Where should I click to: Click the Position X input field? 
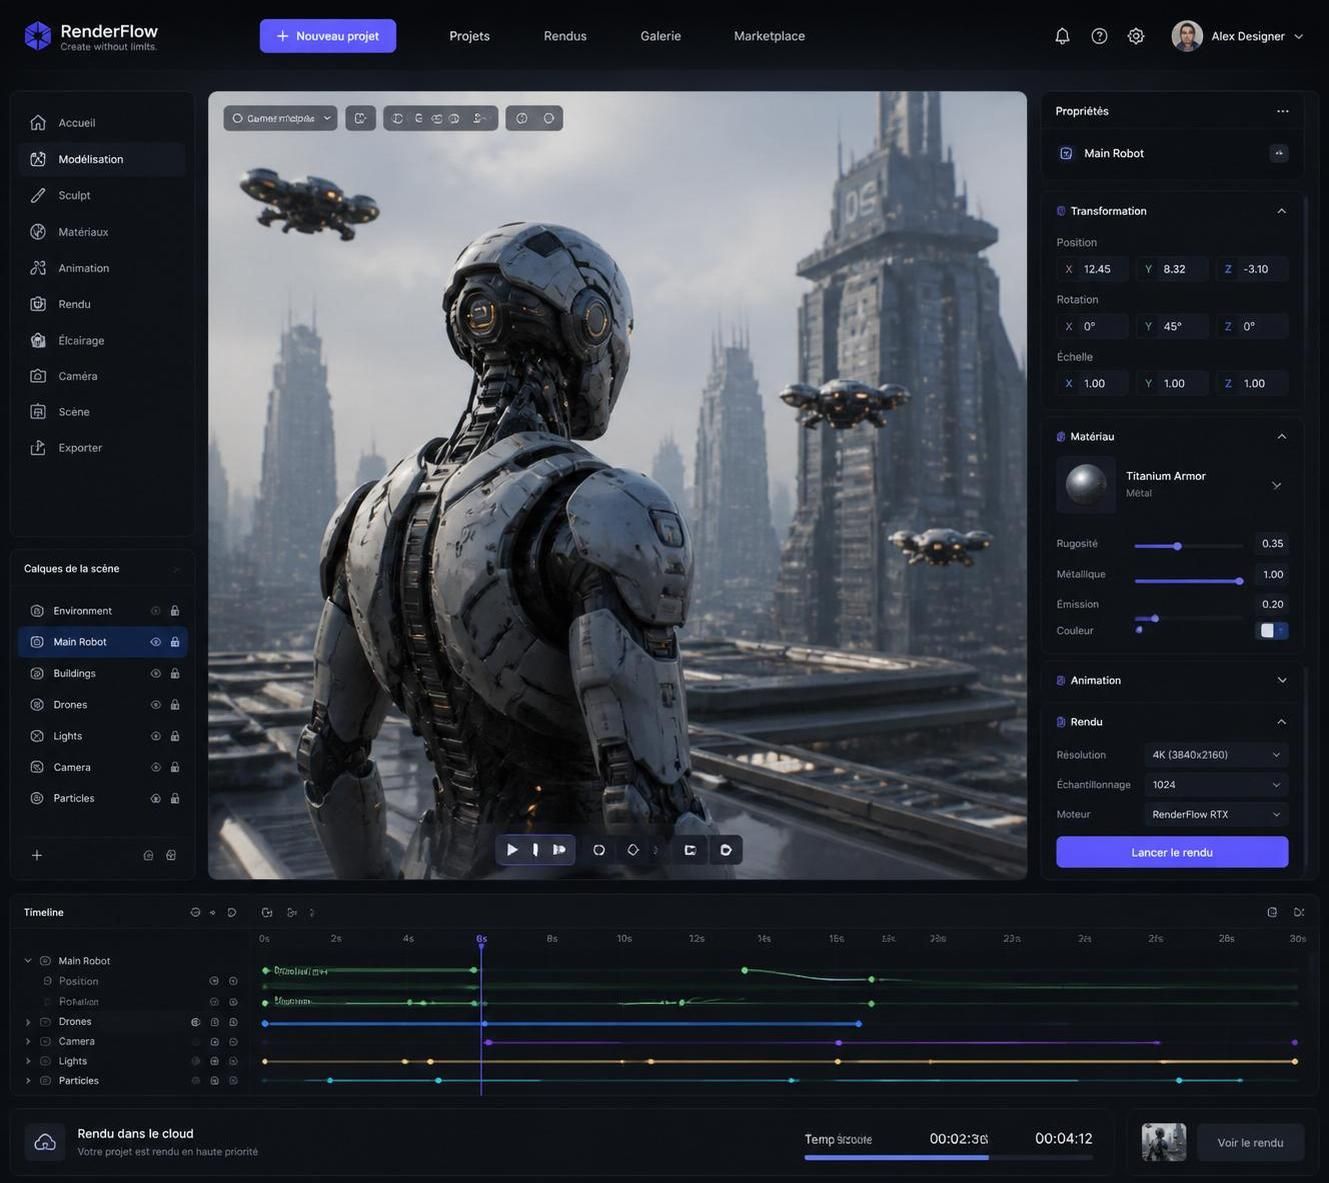[1093, 269]
